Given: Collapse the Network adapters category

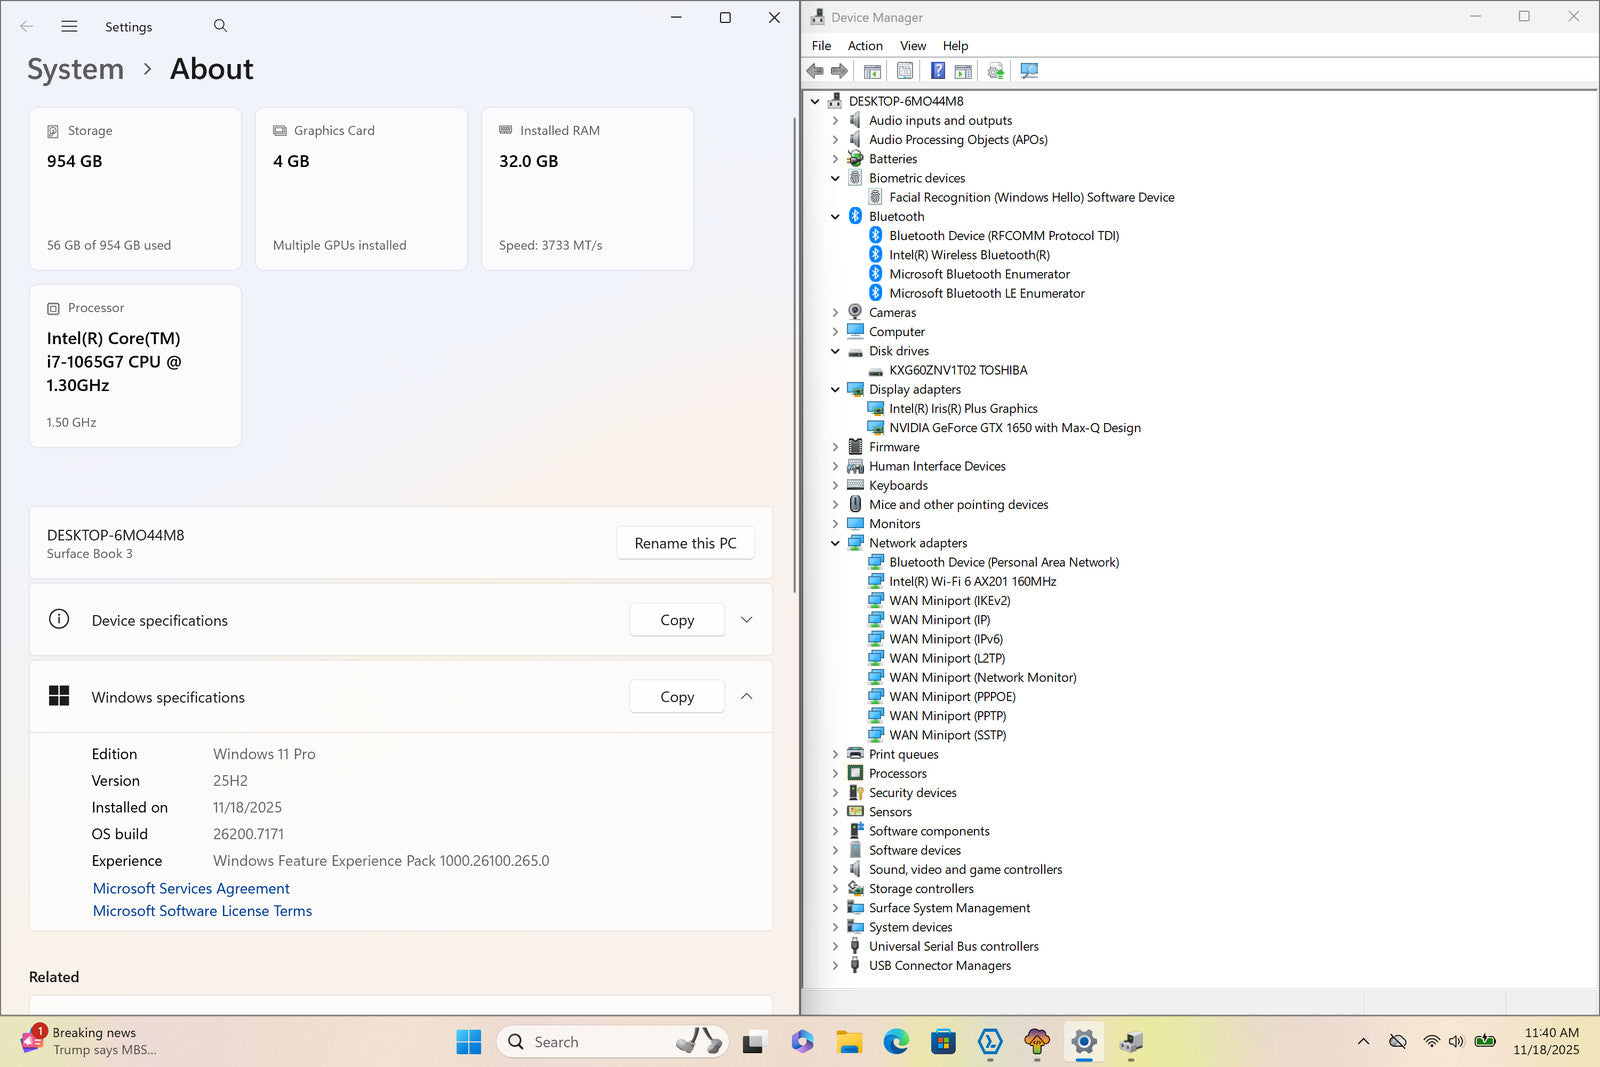Looking at the screenshot, I should pos(835,544).
